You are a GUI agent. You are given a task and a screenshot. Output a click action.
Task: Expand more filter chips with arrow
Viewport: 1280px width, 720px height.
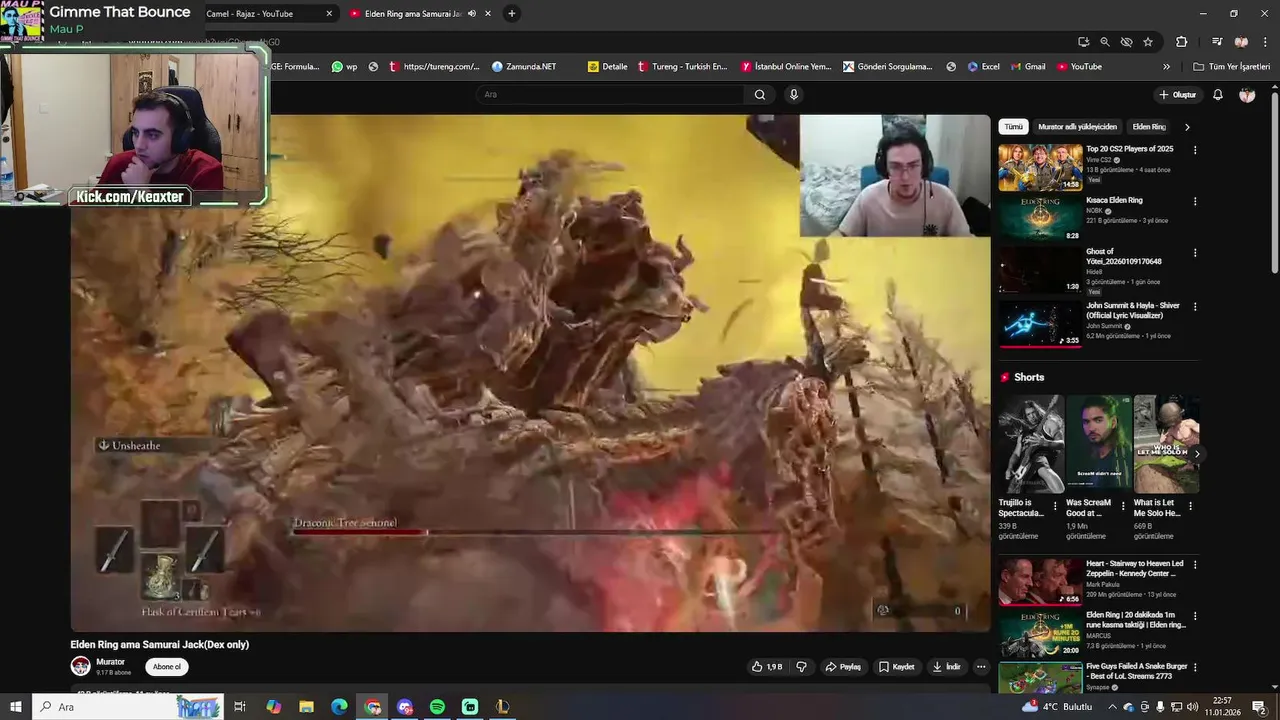pos(1187,127)
